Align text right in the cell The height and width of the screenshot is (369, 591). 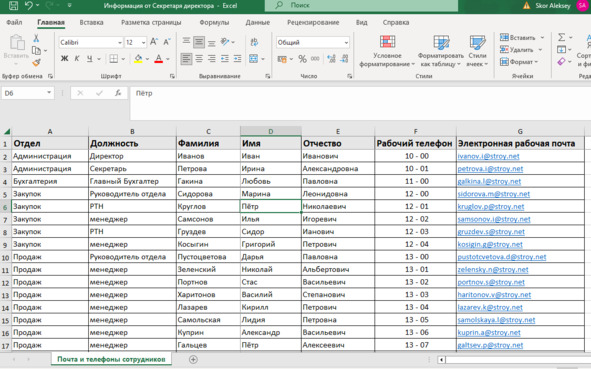pos(211,58)
